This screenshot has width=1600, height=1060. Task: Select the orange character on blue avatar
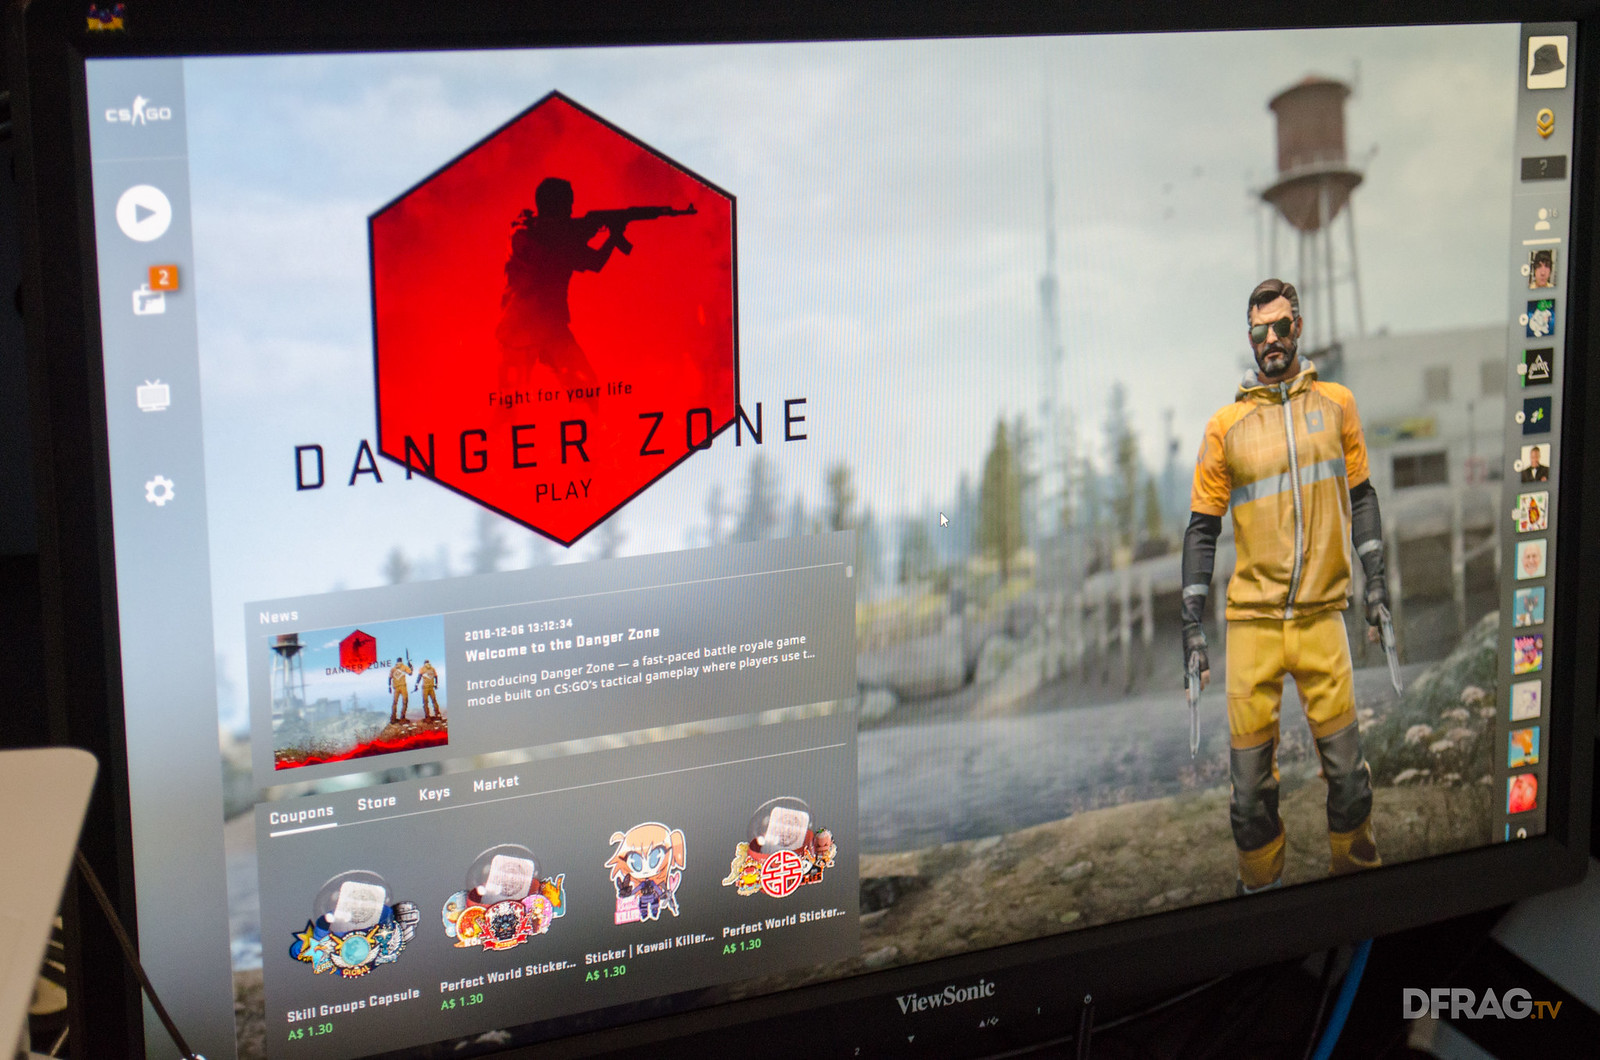[x=1524, y=747]
